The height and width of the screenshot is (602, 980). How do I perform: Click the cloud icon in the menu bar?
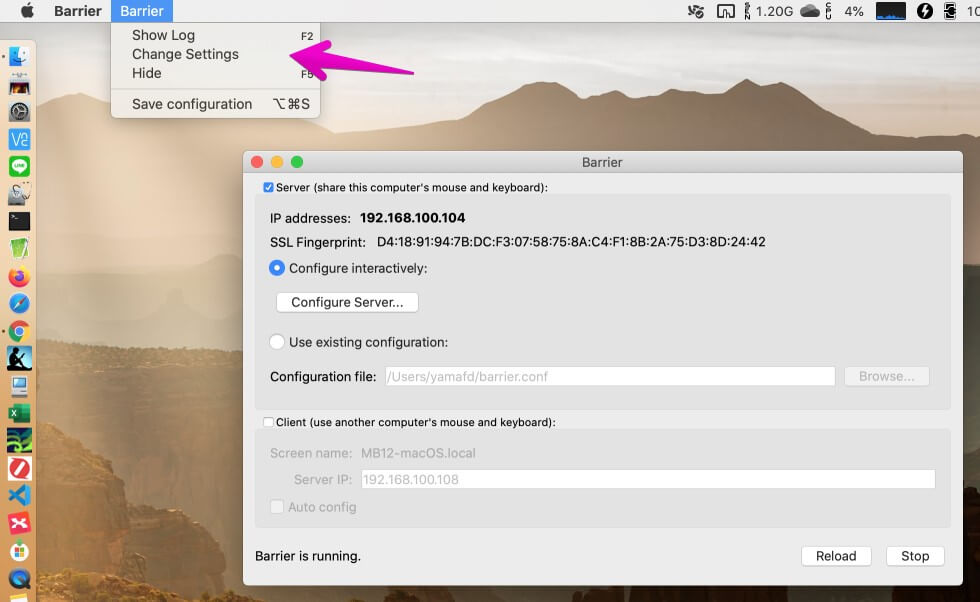(x=809, y=11)
